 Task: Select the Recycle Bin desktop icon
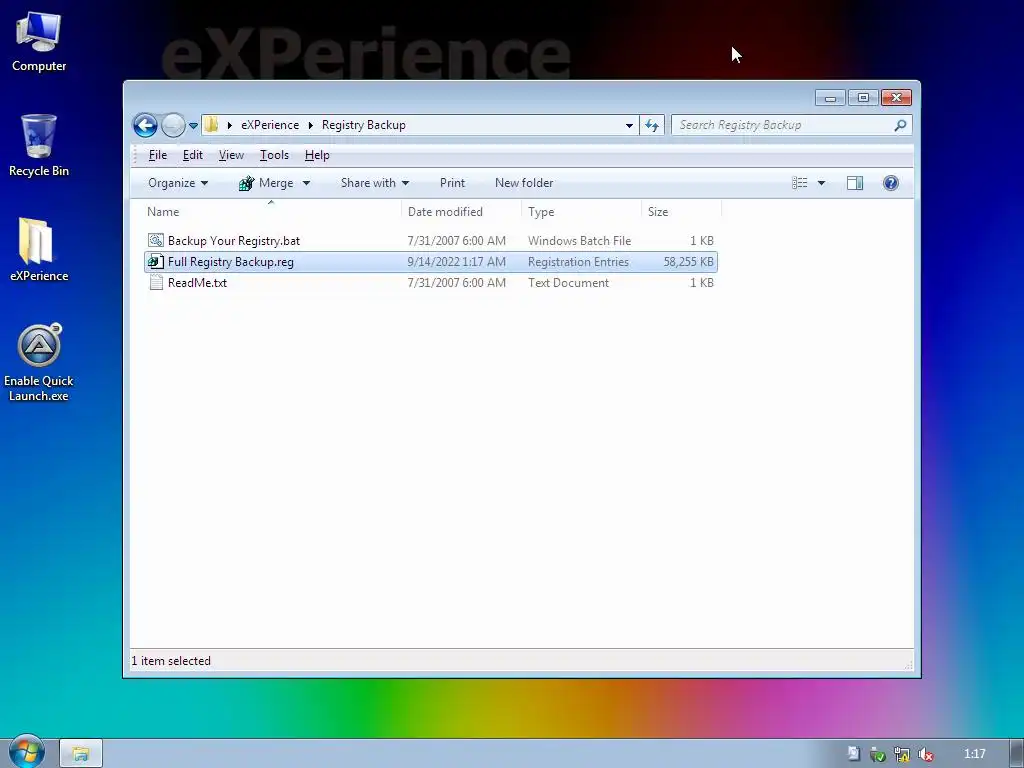point(39,146)
